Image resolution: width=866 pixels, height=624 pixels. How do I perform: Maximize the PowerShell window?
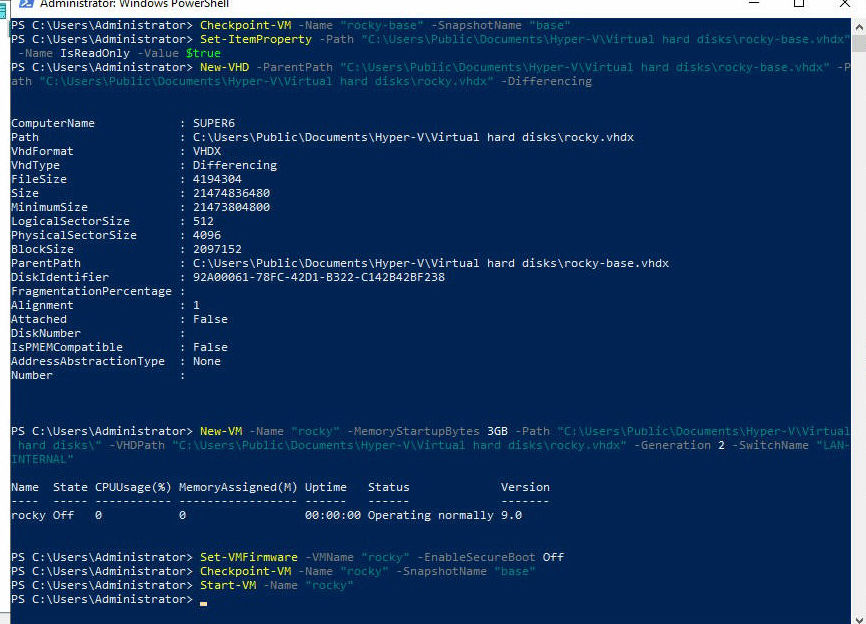(799, 4)
